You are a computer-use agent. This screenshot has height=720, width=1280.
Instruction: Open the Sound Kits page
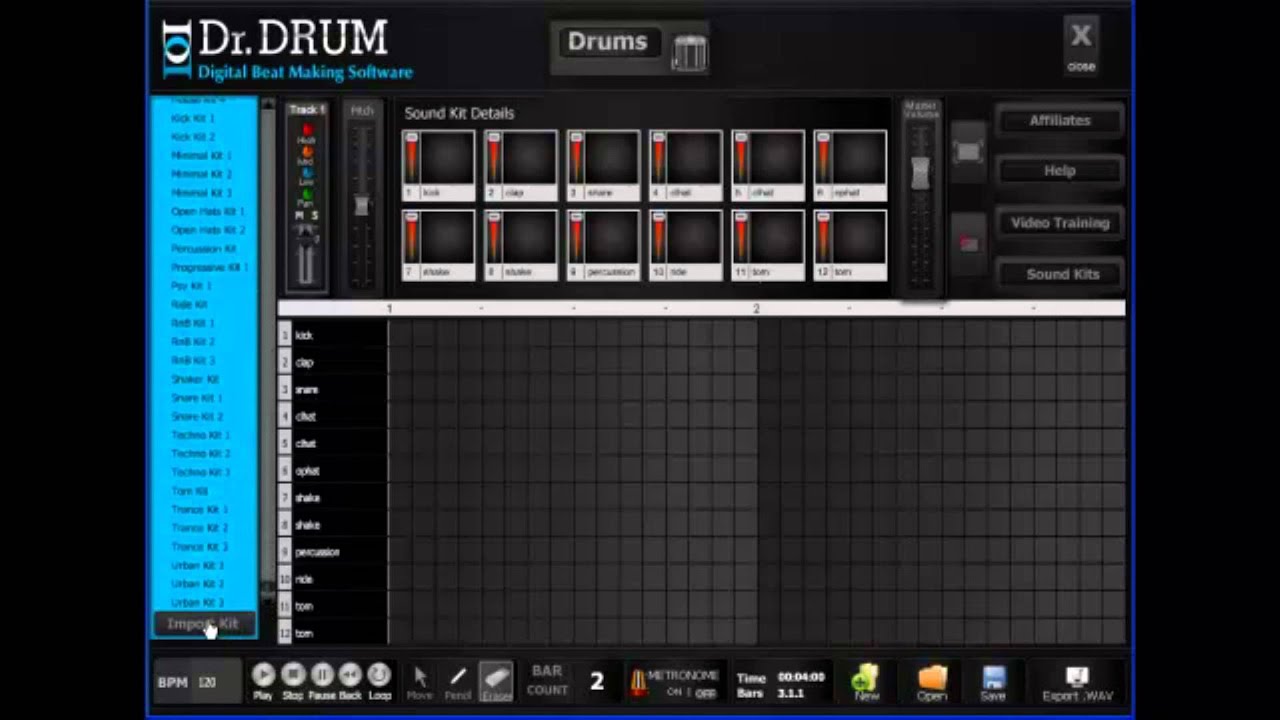(1060, 274)
